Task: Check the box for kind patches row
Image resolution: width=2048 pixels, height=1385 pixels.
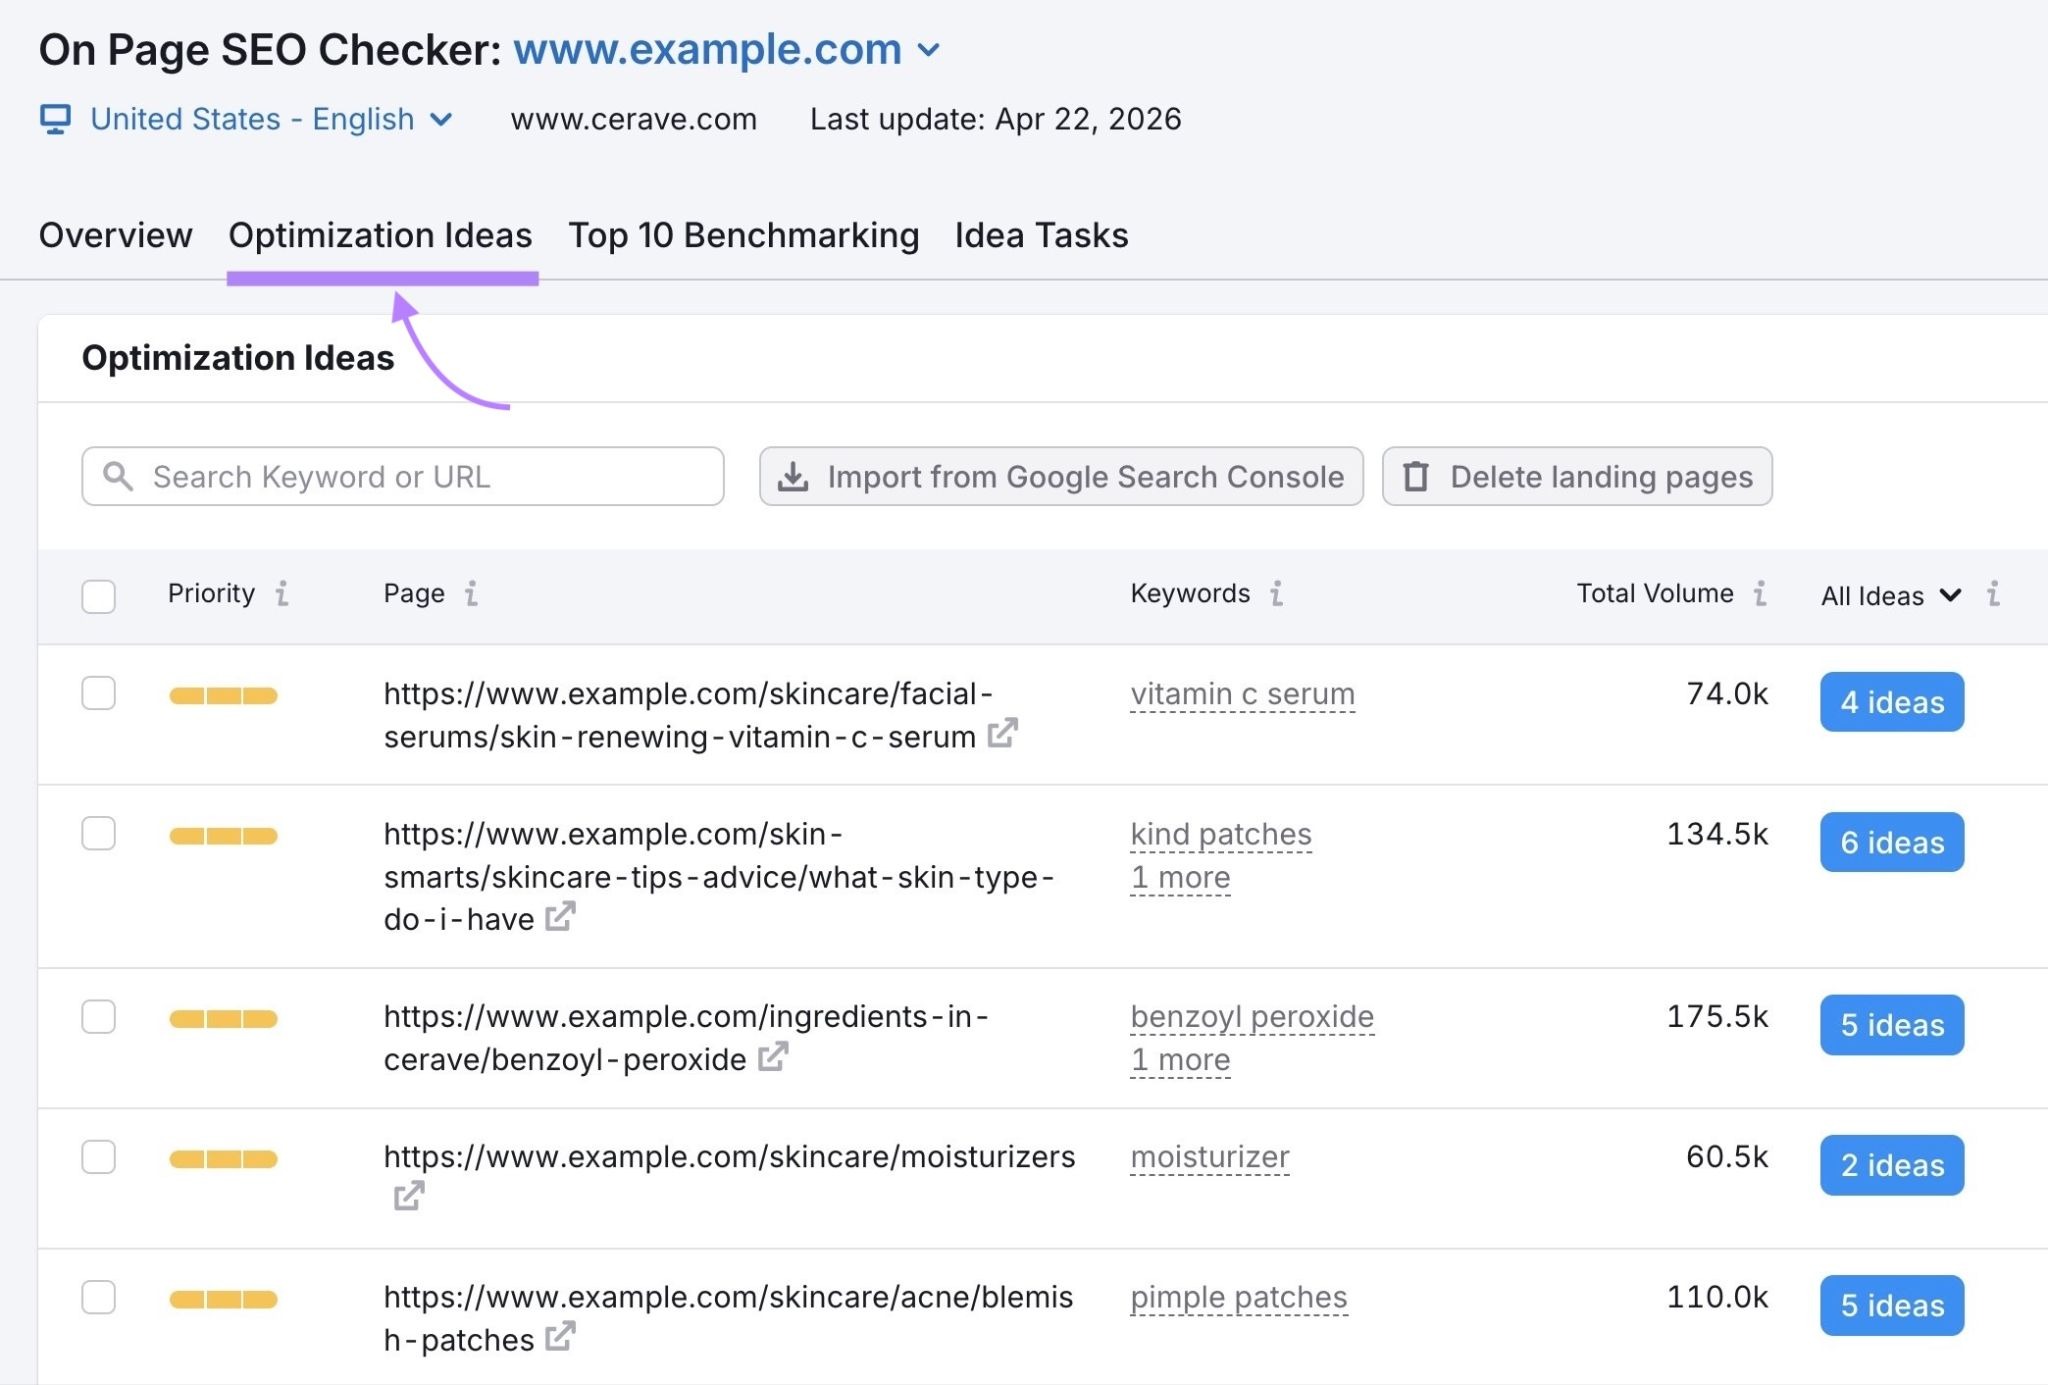Action: tap(98, 833)
